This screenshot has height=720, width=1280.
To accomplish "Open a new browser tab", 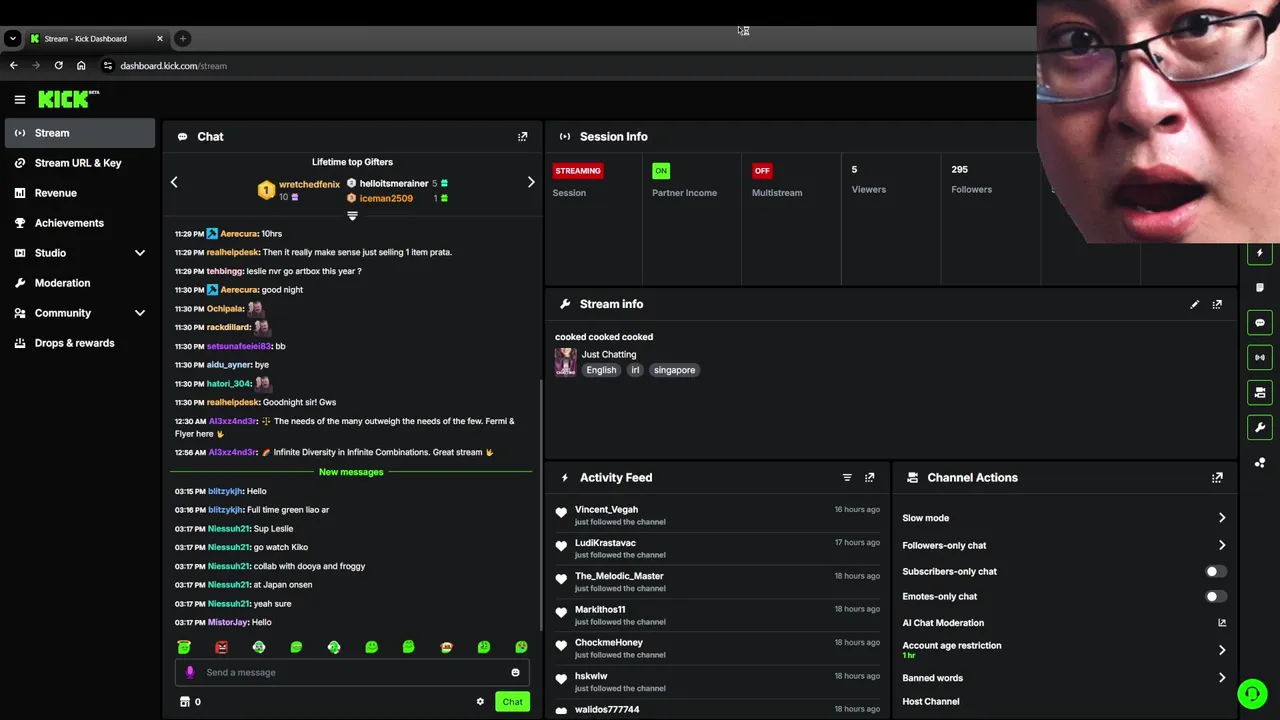I will (182, 38).
